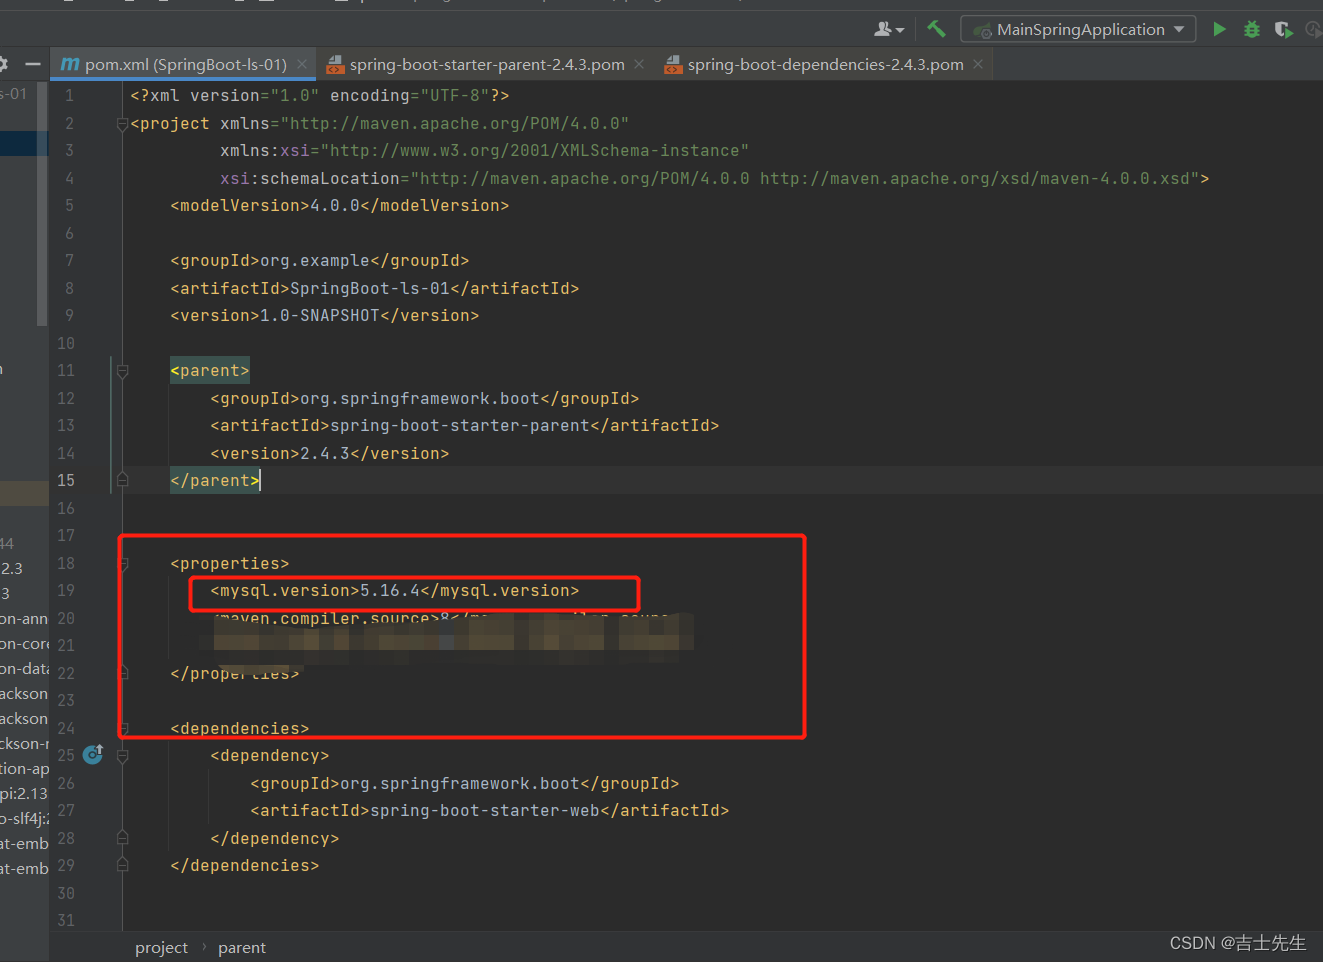1323x962 pixels.
Task: Click the version 2.4.3 line
Action: click(x=329, y=454)
